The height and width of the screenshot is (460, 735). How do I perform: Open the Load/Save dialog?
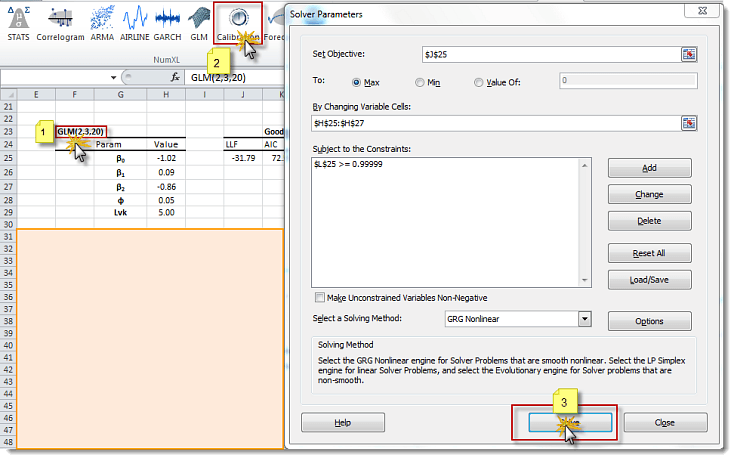point(649,280)
